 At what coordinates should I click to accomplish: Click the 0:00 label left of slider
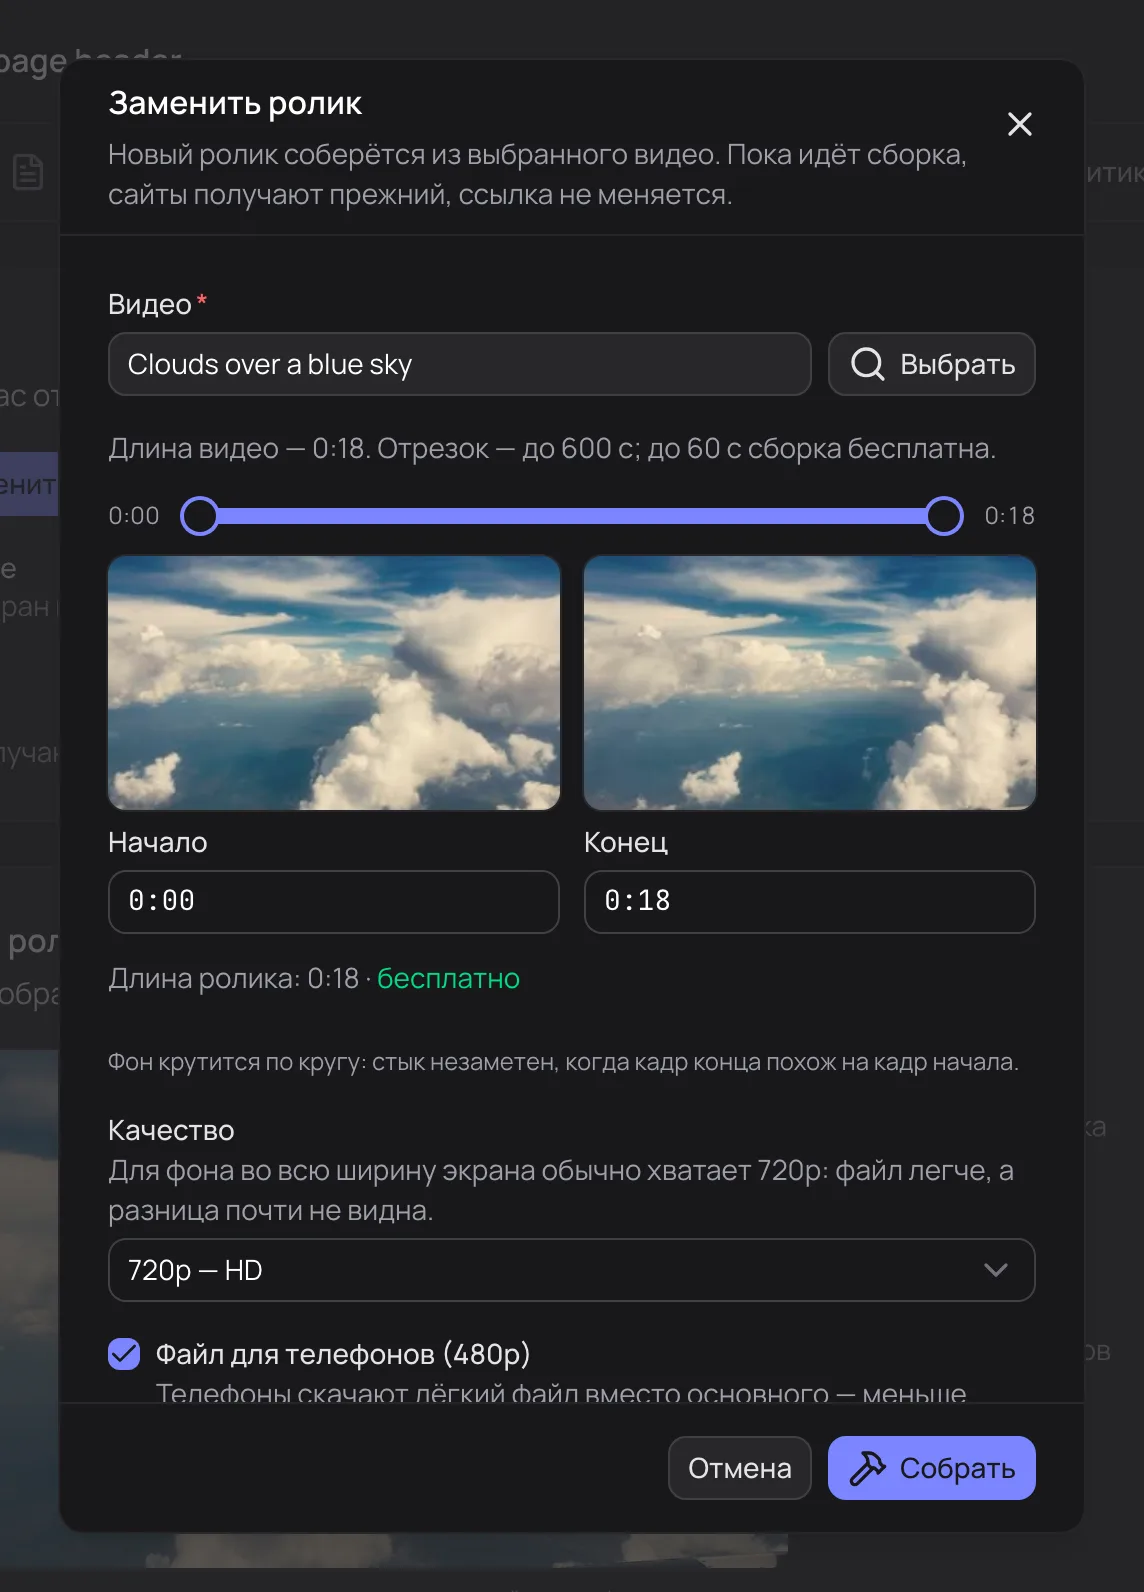coord(134,516)
